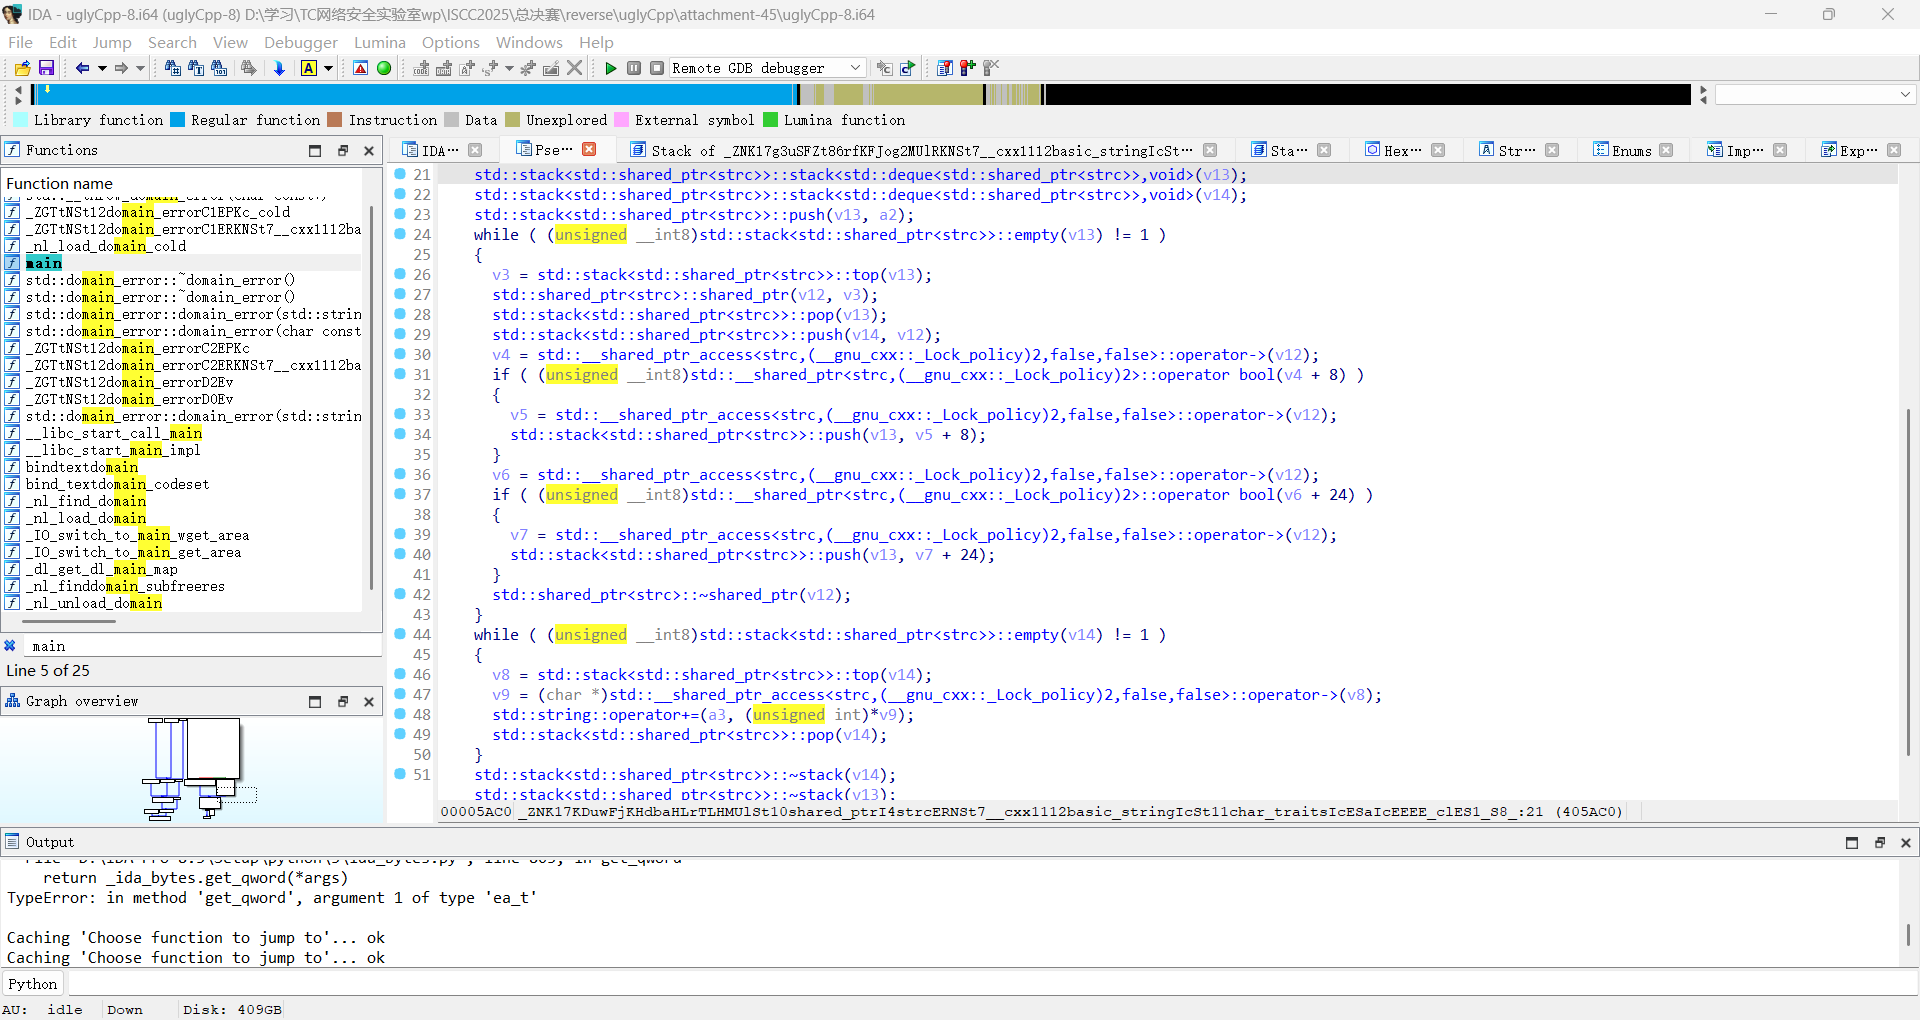This screenshot has height=1020, width=1920.
Task: Toggle breakpoint dot on line 24
Action: pyautogui.click(x=400, y=234)
